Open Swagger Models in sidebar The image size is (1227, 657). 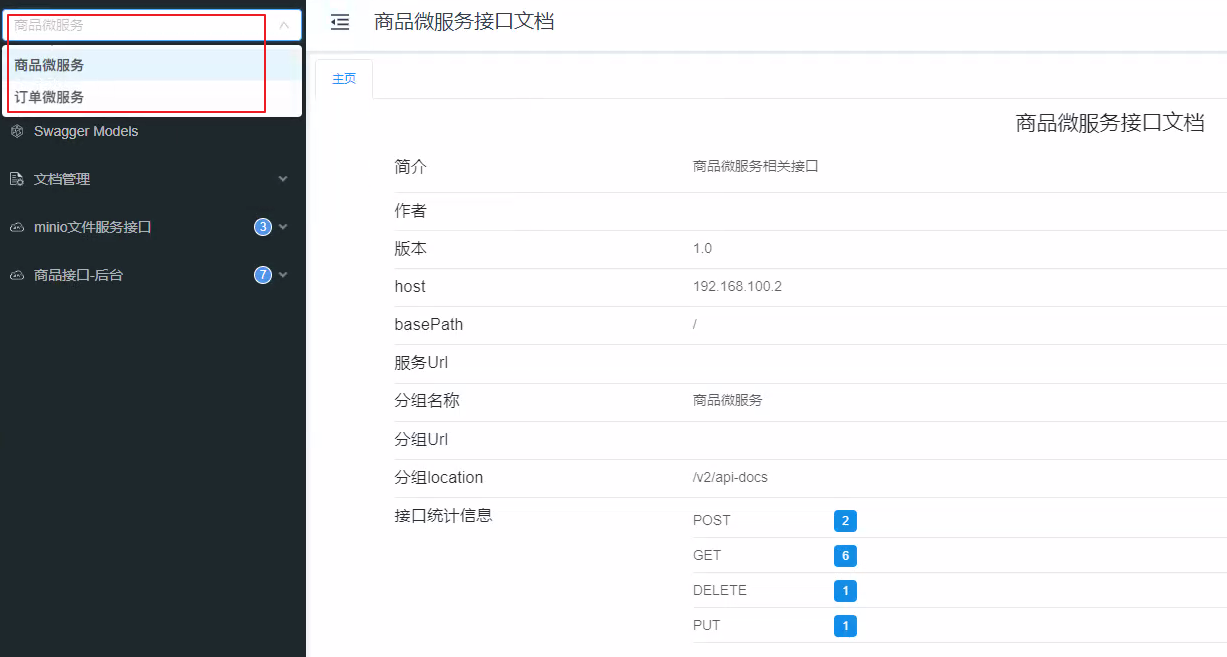pyautogui.click(x=86, y=131)
